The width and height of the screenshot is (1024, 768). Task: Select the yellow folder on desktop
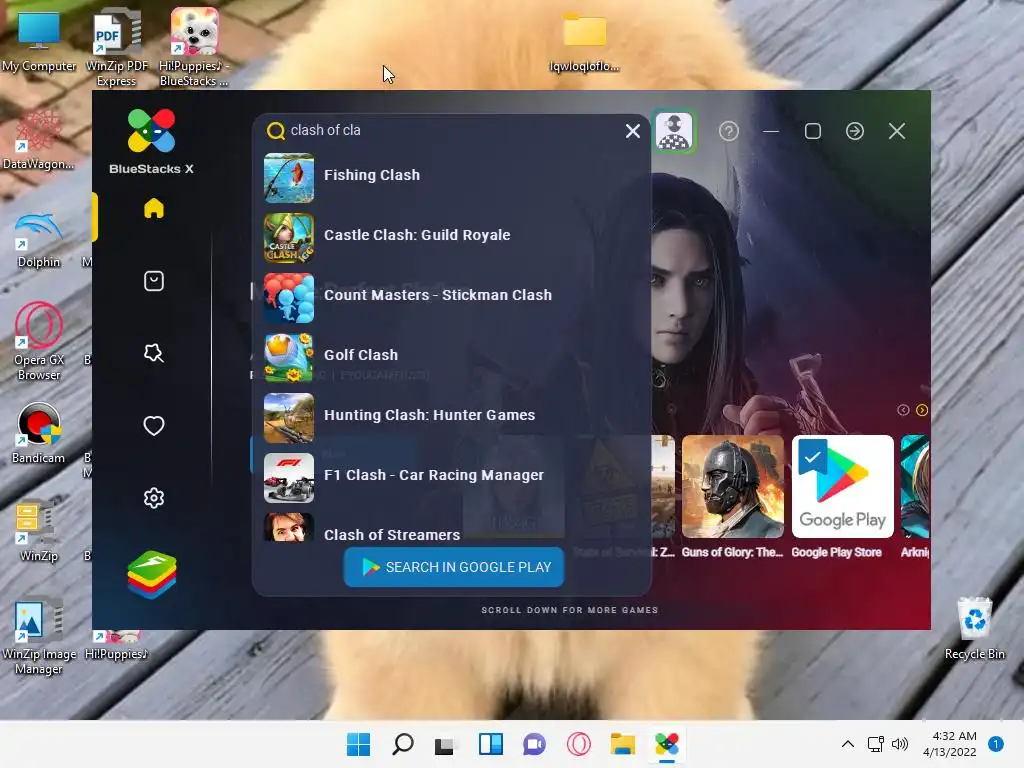tap(584, 40)
